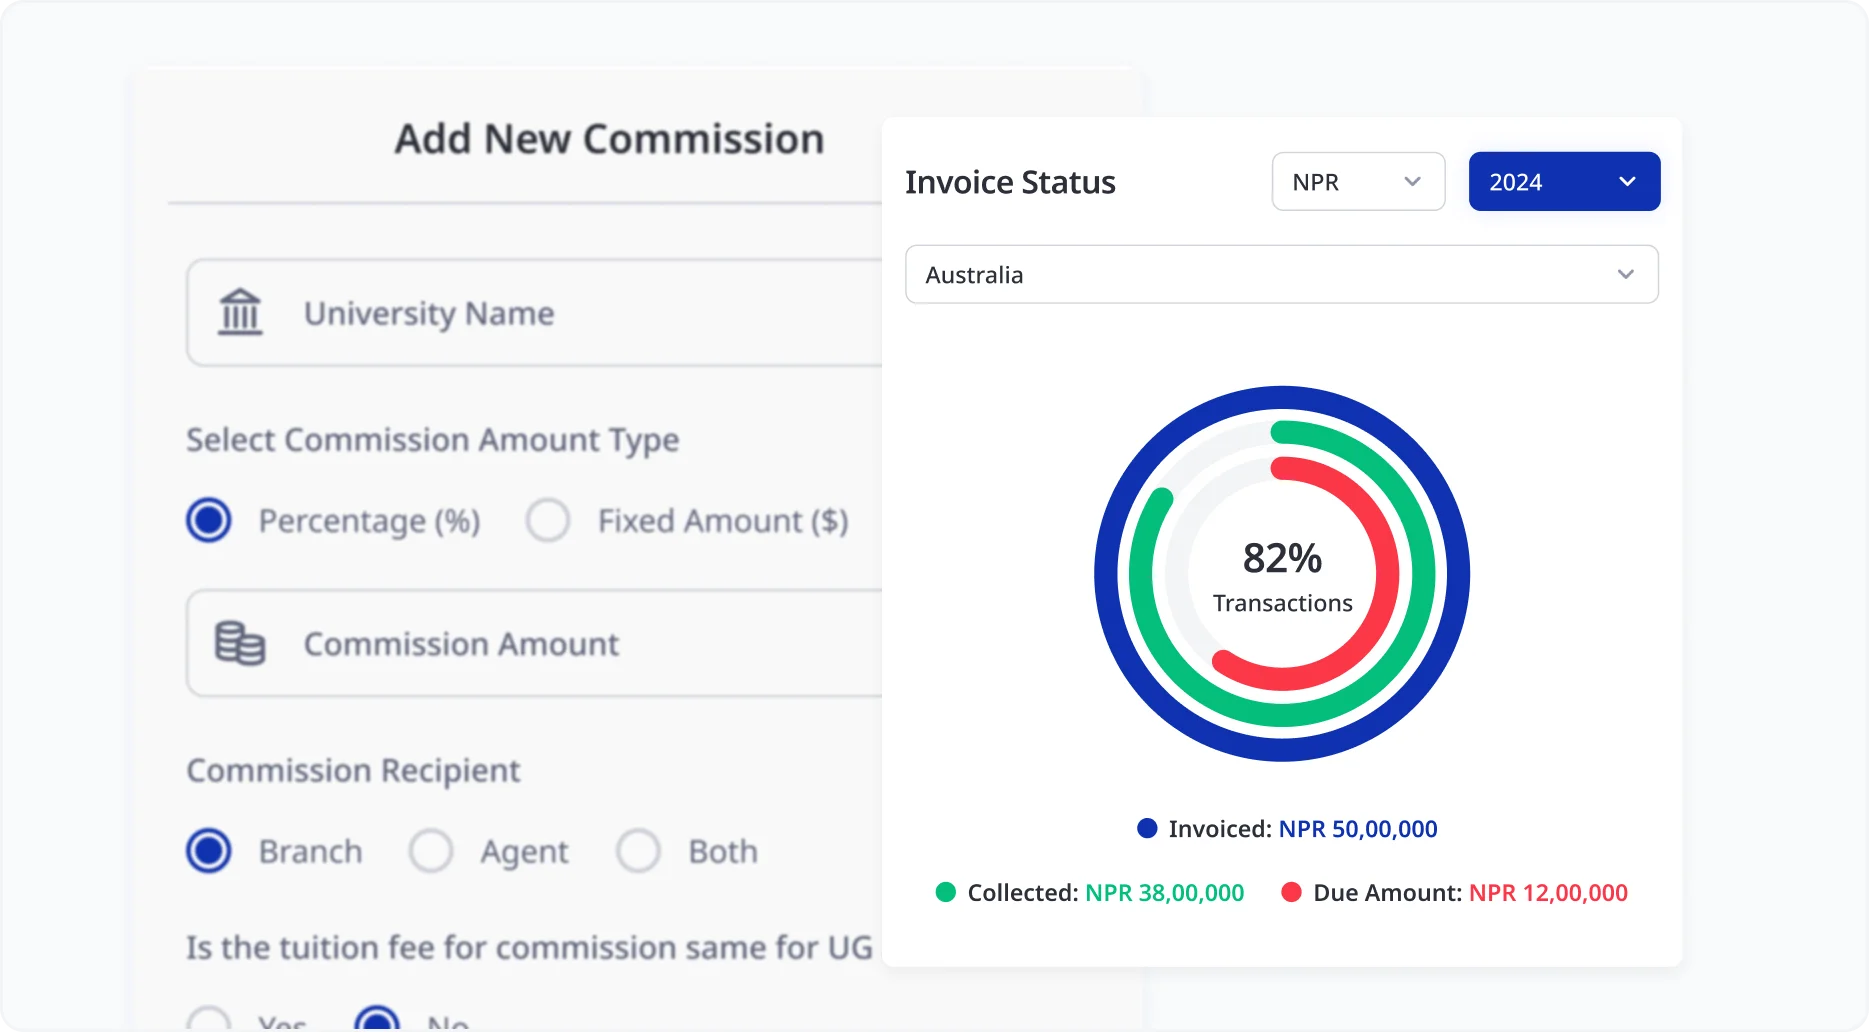Select Both for commission recipient
Viewport: 1869px width, 1032px height.
(638, 850)
